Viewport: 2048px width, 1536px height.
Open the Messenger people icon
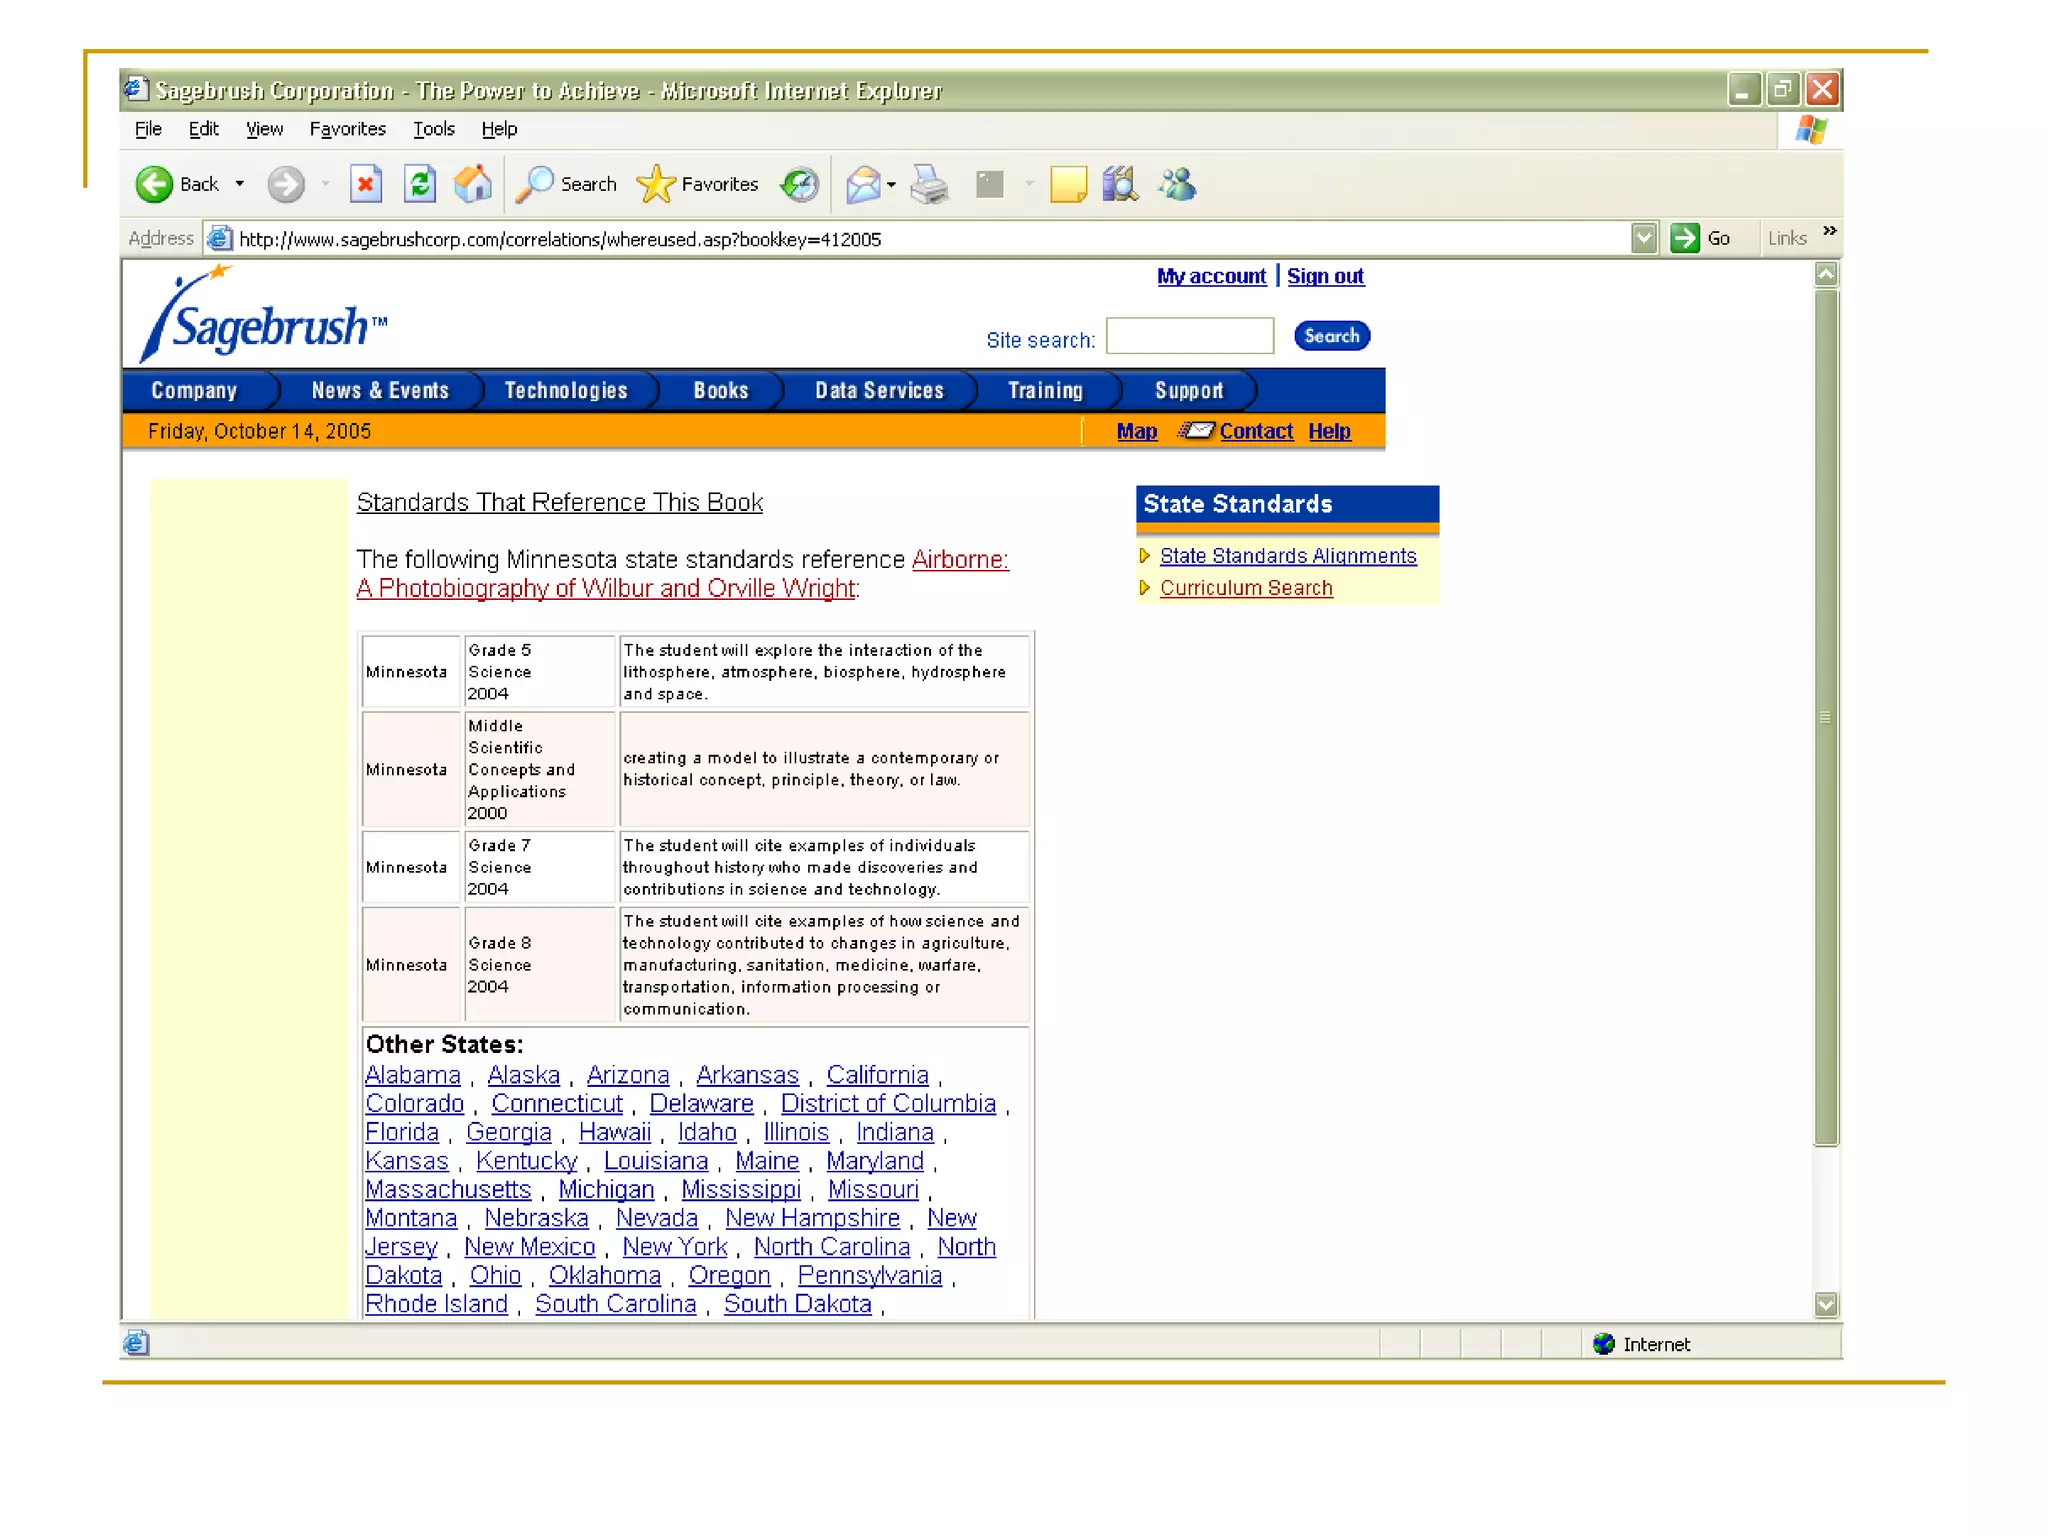1178,184
